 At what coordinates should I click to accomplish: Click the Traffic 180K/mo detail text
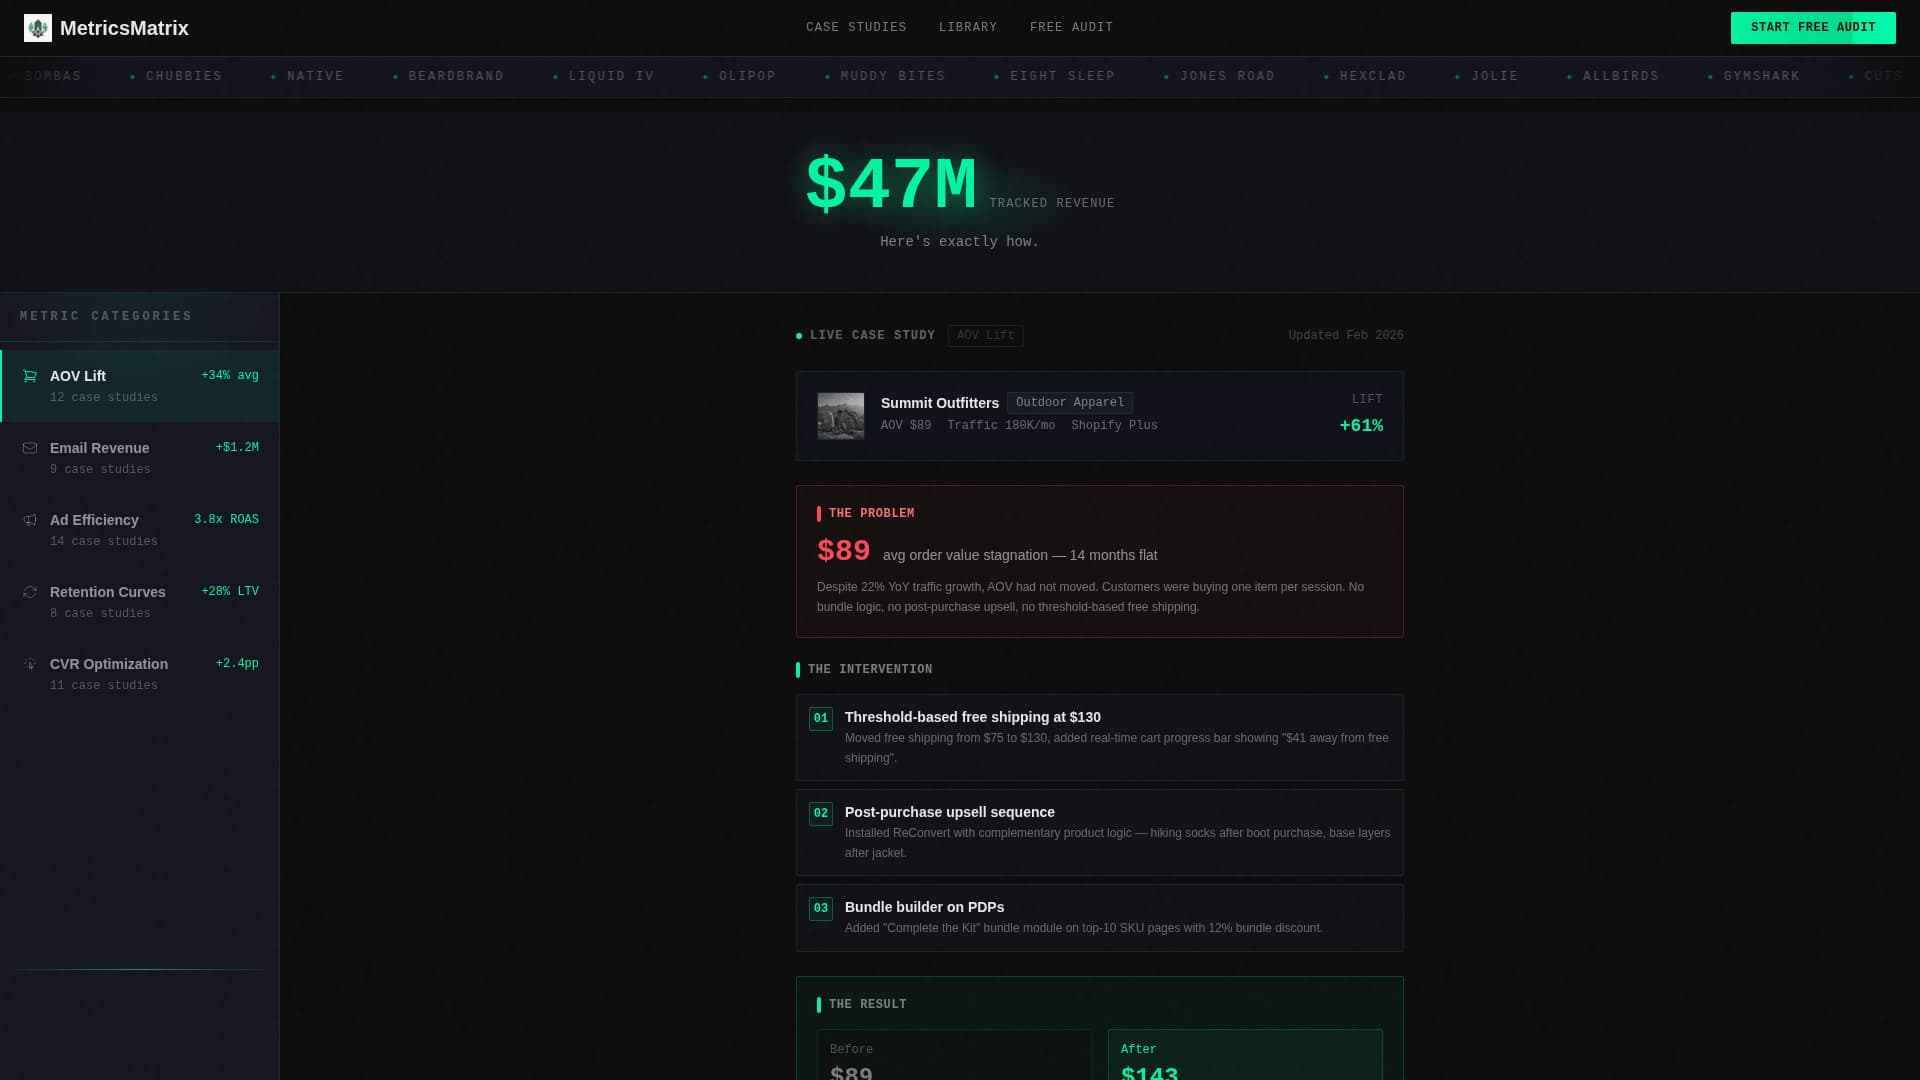click(1001, 426)
